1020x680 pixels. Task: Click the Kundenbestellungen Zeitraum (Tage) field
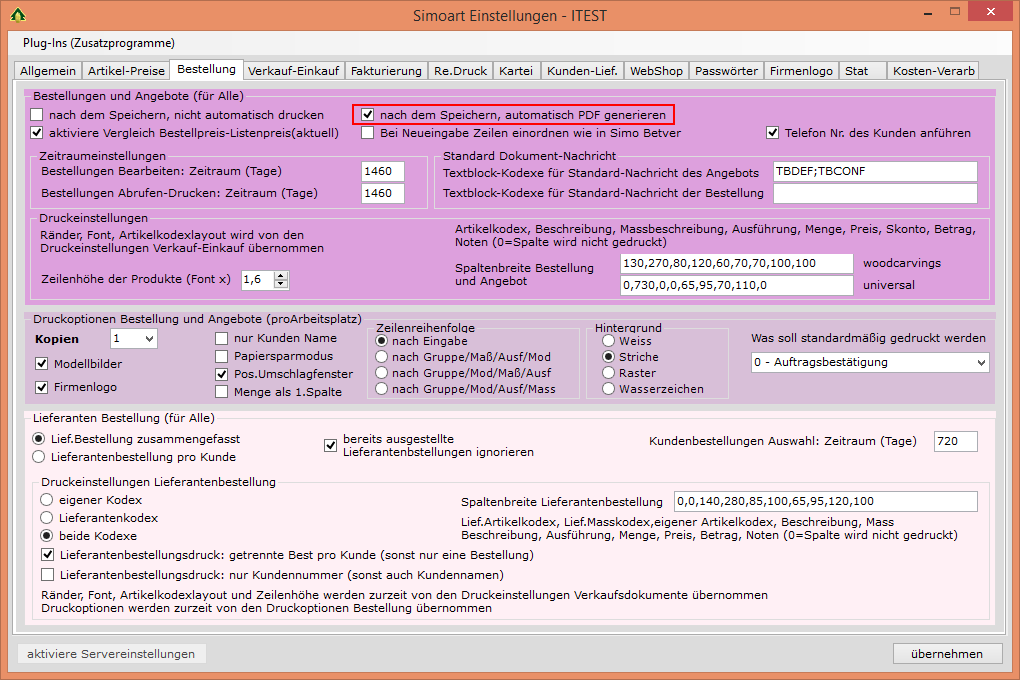click(x=955, y=441)
